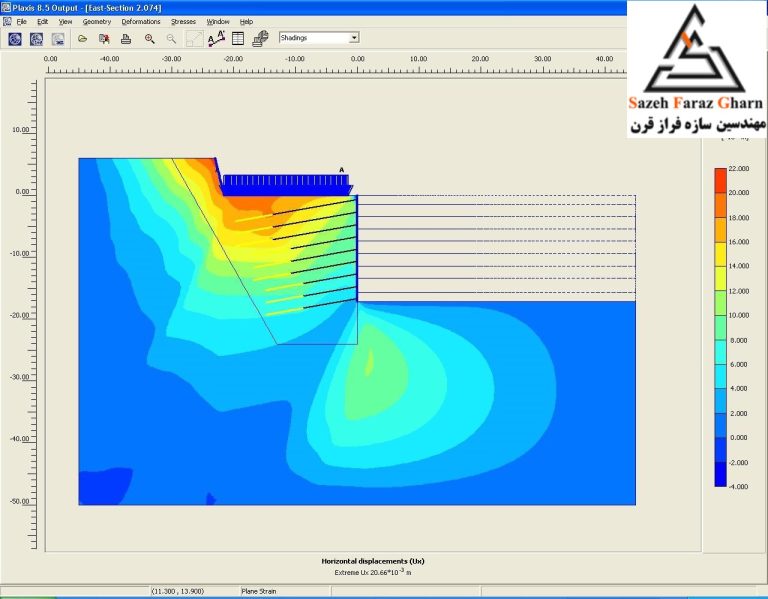Click the zoom in magnifier icon
Viewport: 768px width, 599px height.
tap(149, 39)
